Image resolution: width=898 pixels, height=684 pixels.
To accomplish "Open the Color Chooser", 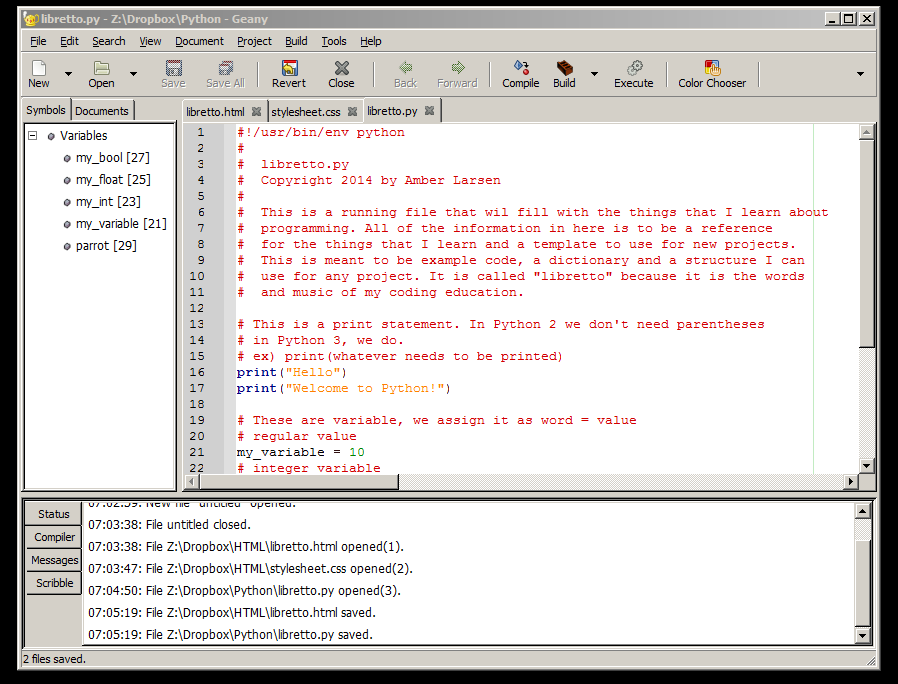I will [x=712, y=74].
